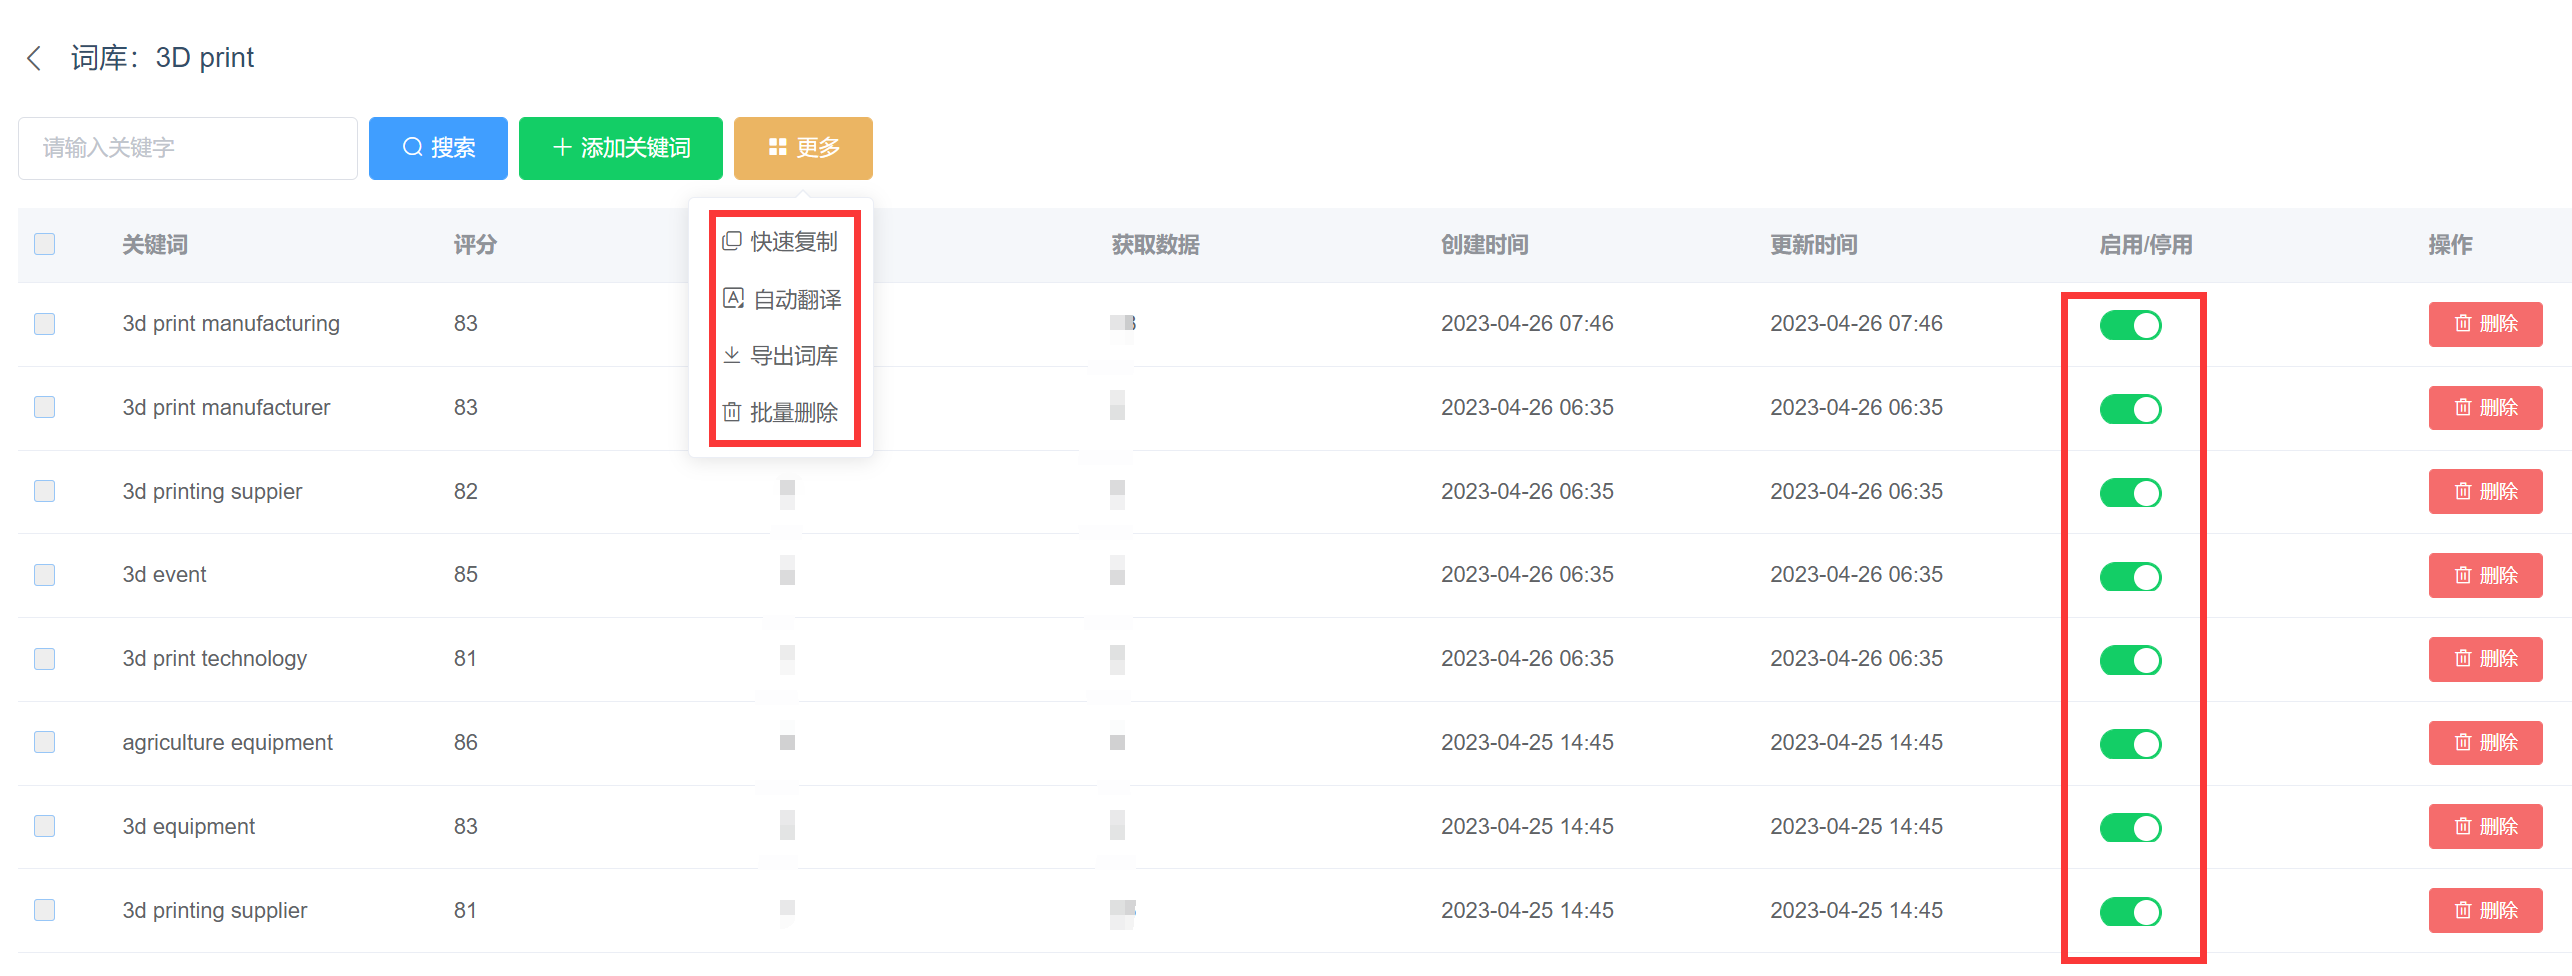Delete the 3d print manufacturing row

point(2485,324)
